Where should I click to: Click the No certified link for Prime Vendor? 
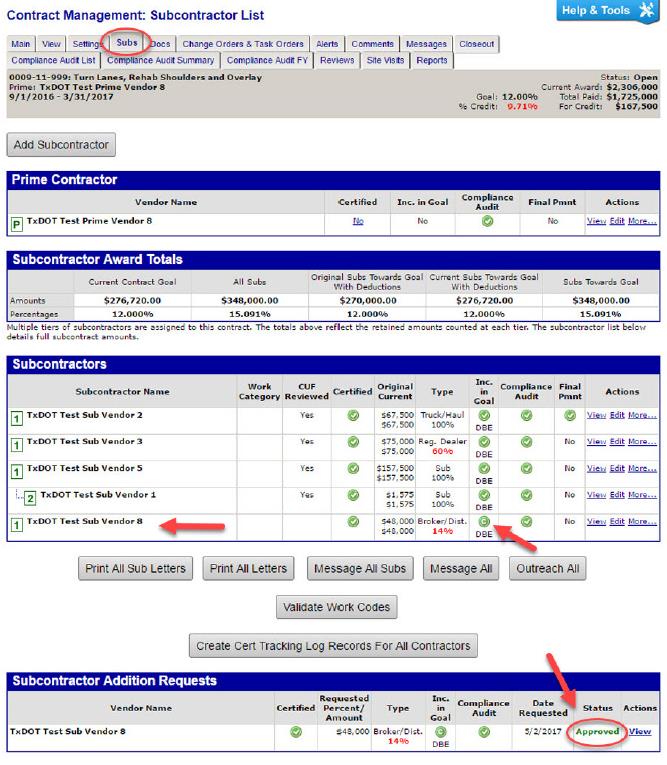tap(357, 222)
